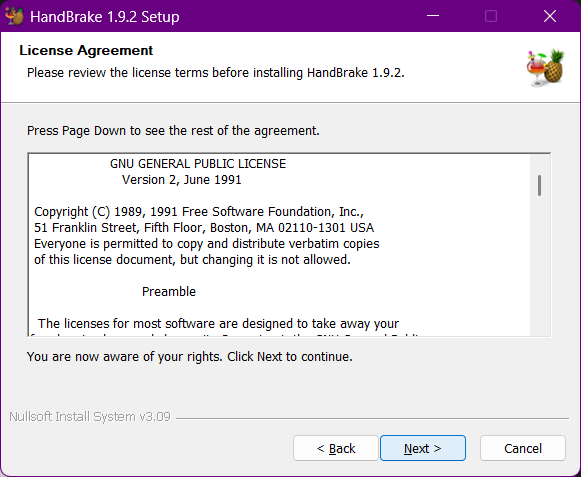The image size is (581, 477).
Task: Go back with the Back button
Action: [x=336, y=448]
